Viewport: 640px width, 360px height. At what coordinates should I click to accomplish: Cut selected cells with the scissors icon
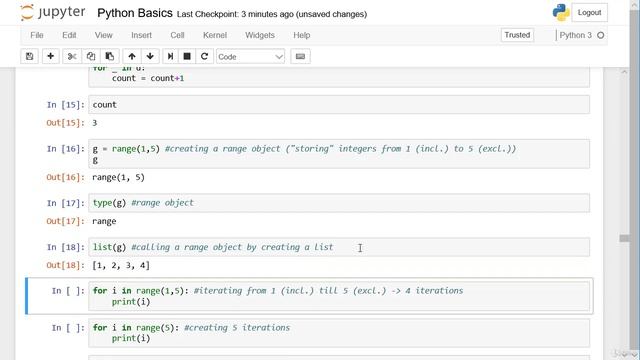coord(72,56)
